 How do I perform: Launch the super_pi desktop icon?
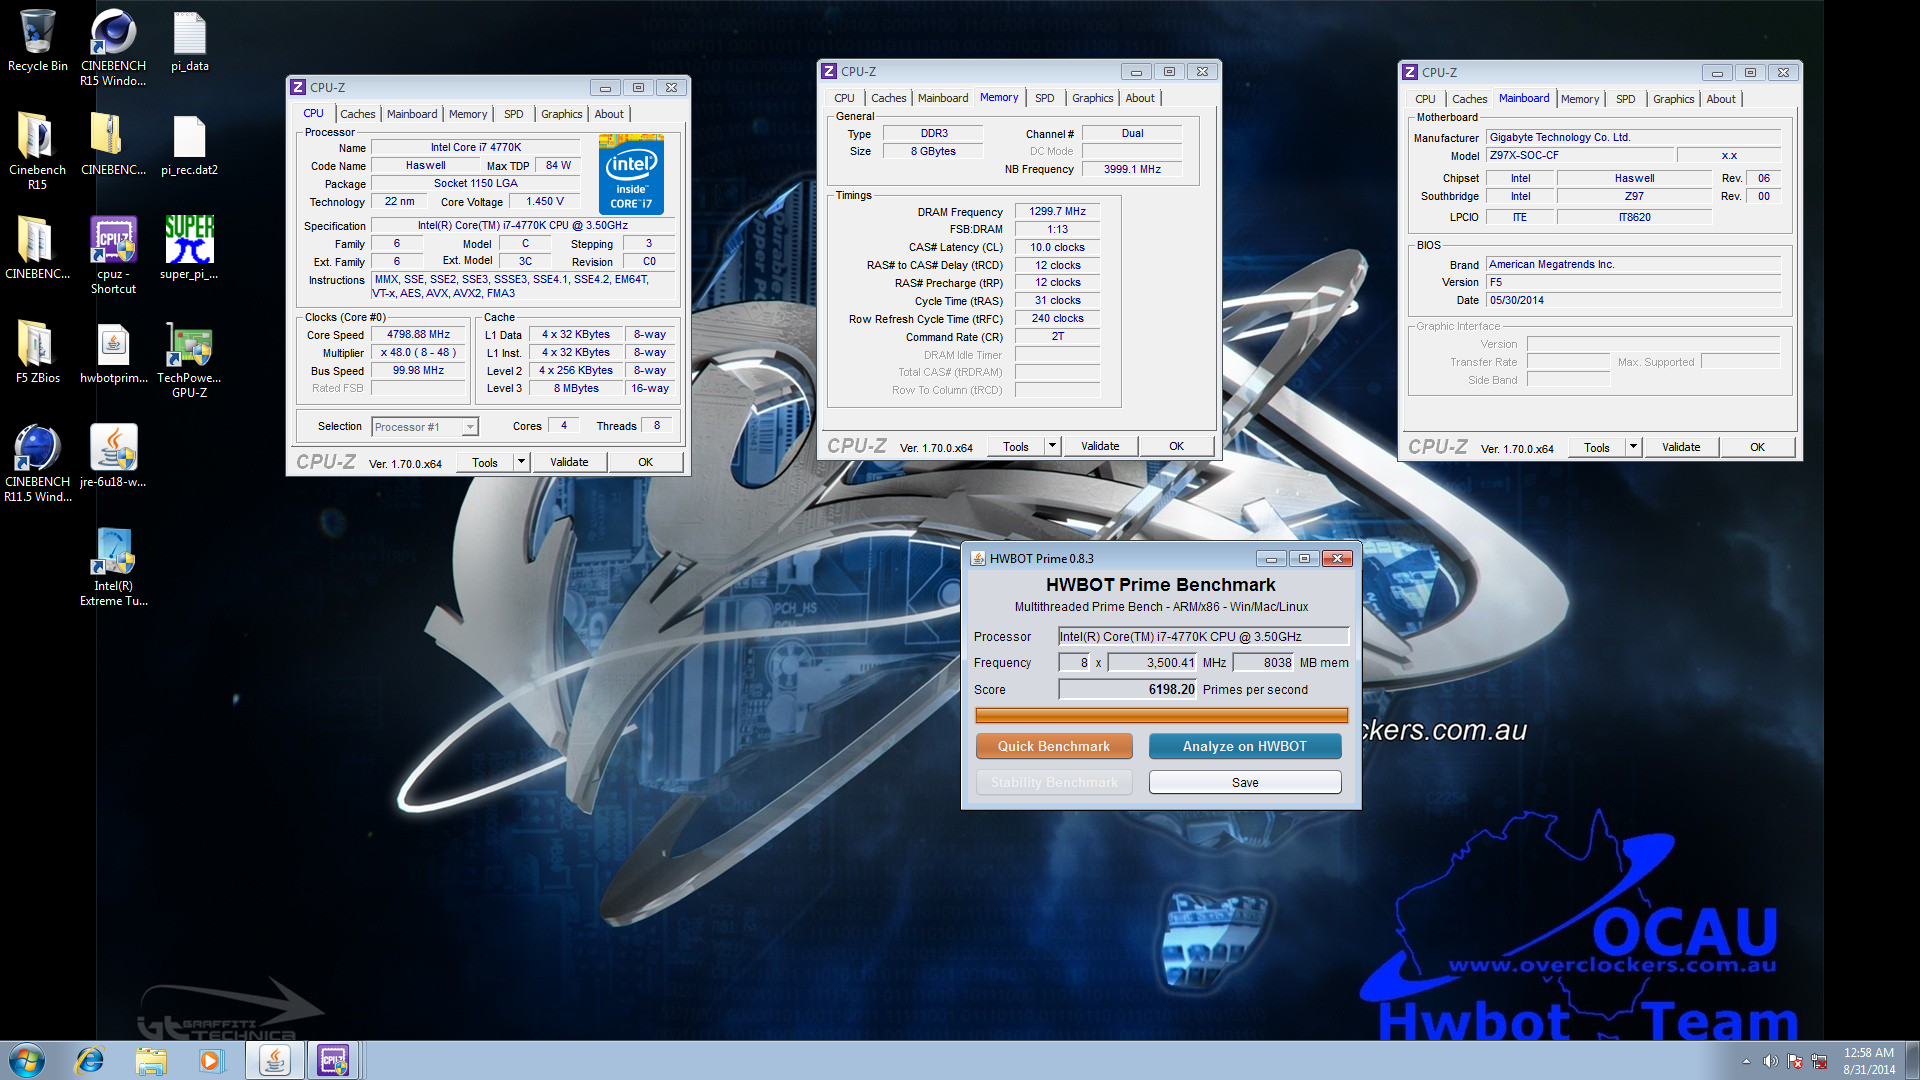[190, 248]
